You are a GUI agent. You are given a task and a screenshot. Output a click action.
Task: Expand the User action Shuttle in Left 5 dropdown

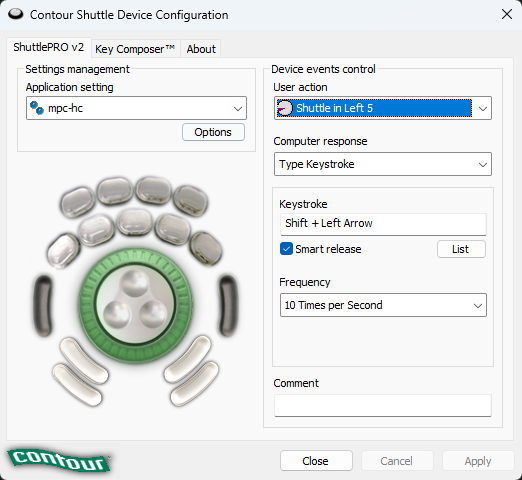(383, 108)
